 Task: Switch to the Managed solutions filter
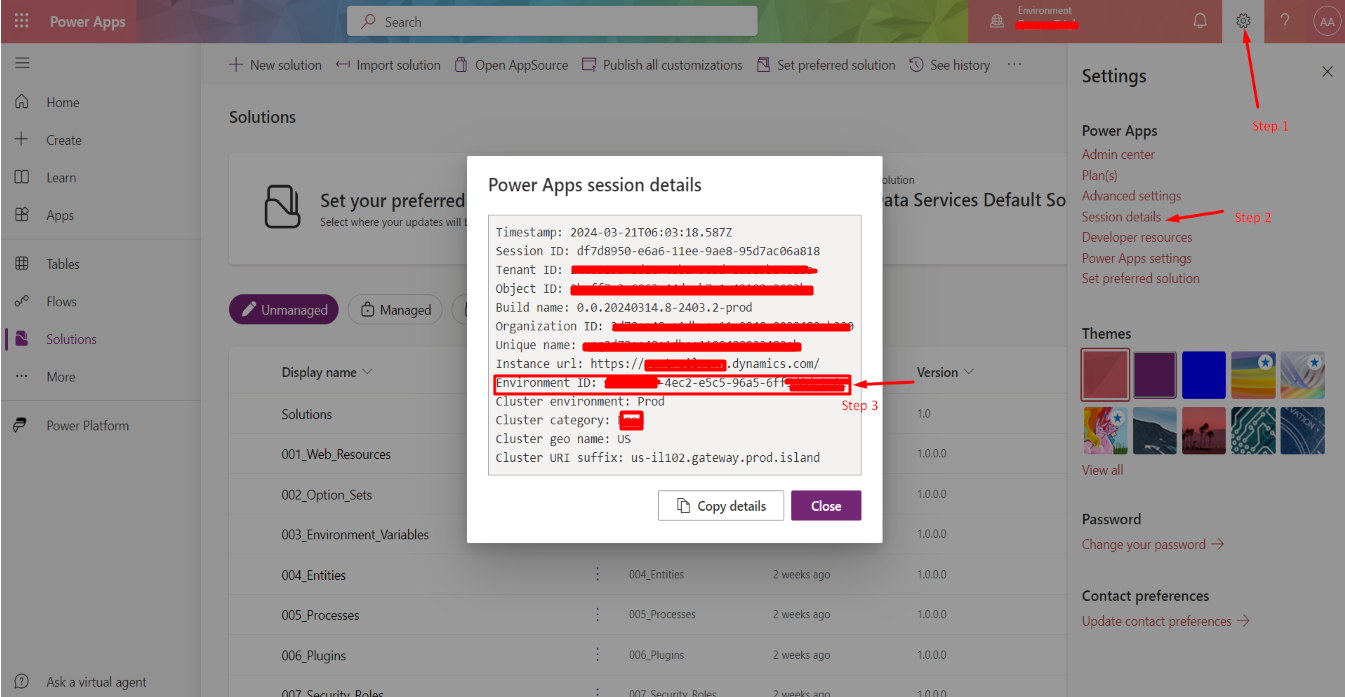(x=395, y=310)
